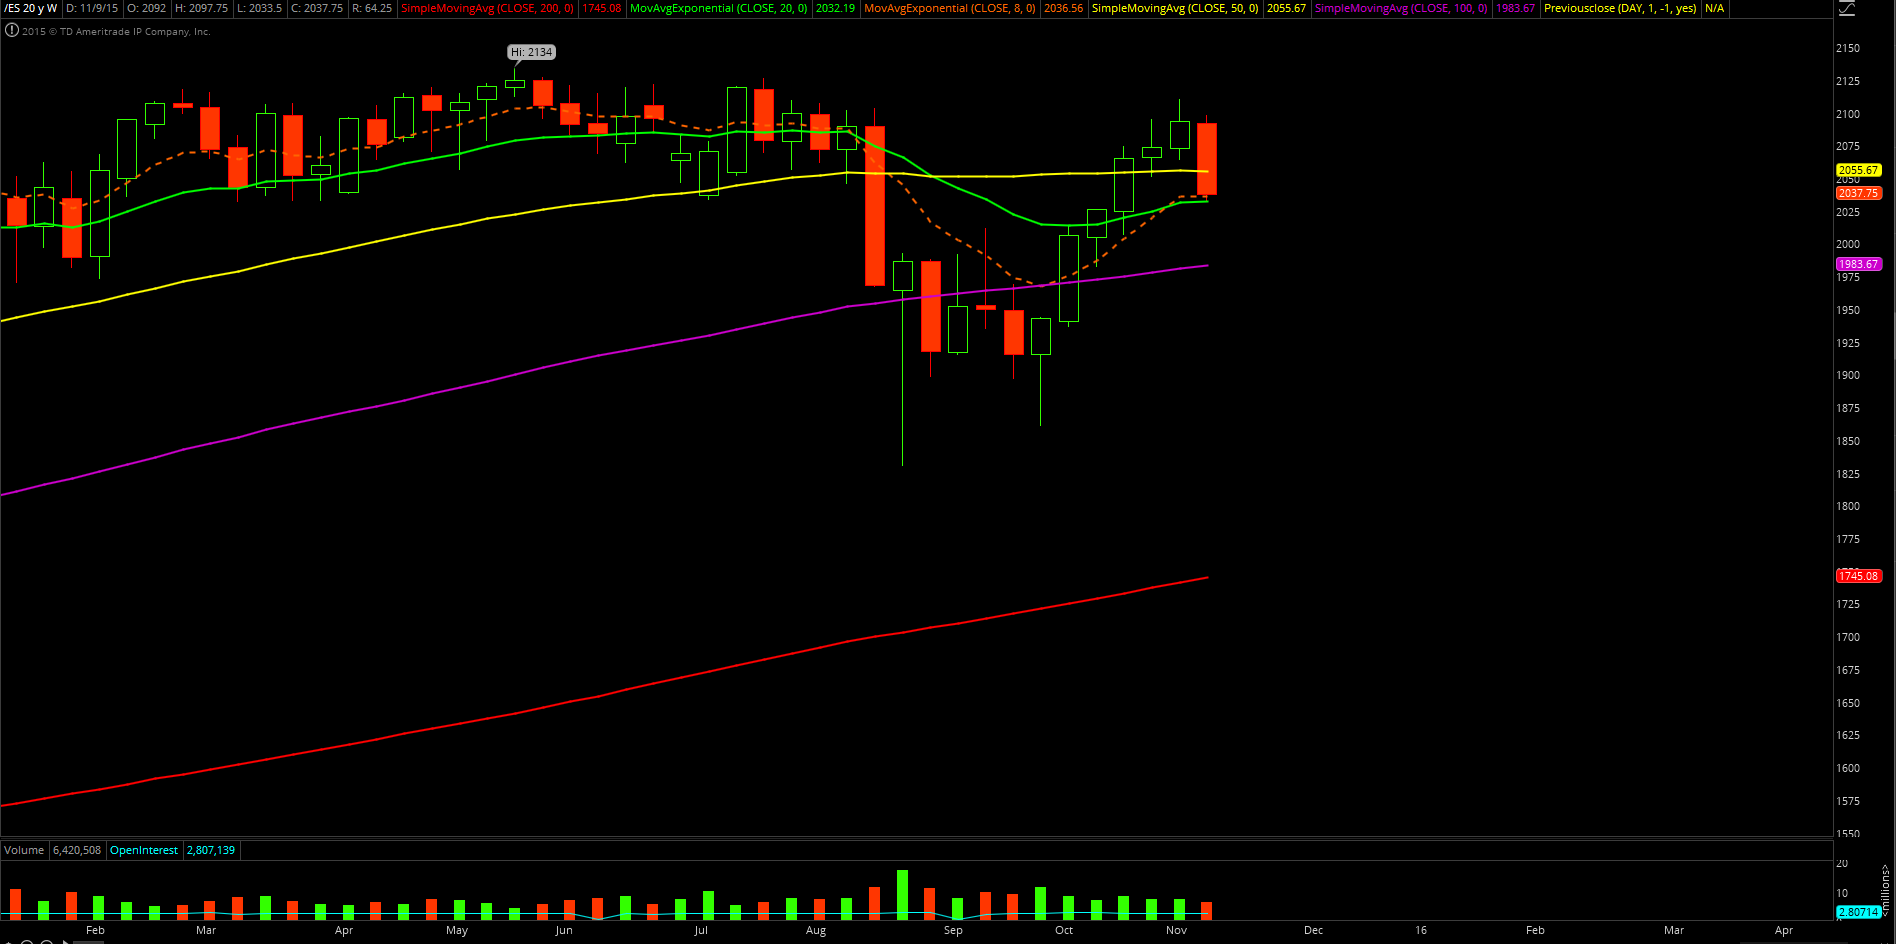This screenshot has width=1896, height=944.
Task: Select the SimpleMovingAvg (CLOSE, 50, 0) study label
Action: coord(1175,8)
